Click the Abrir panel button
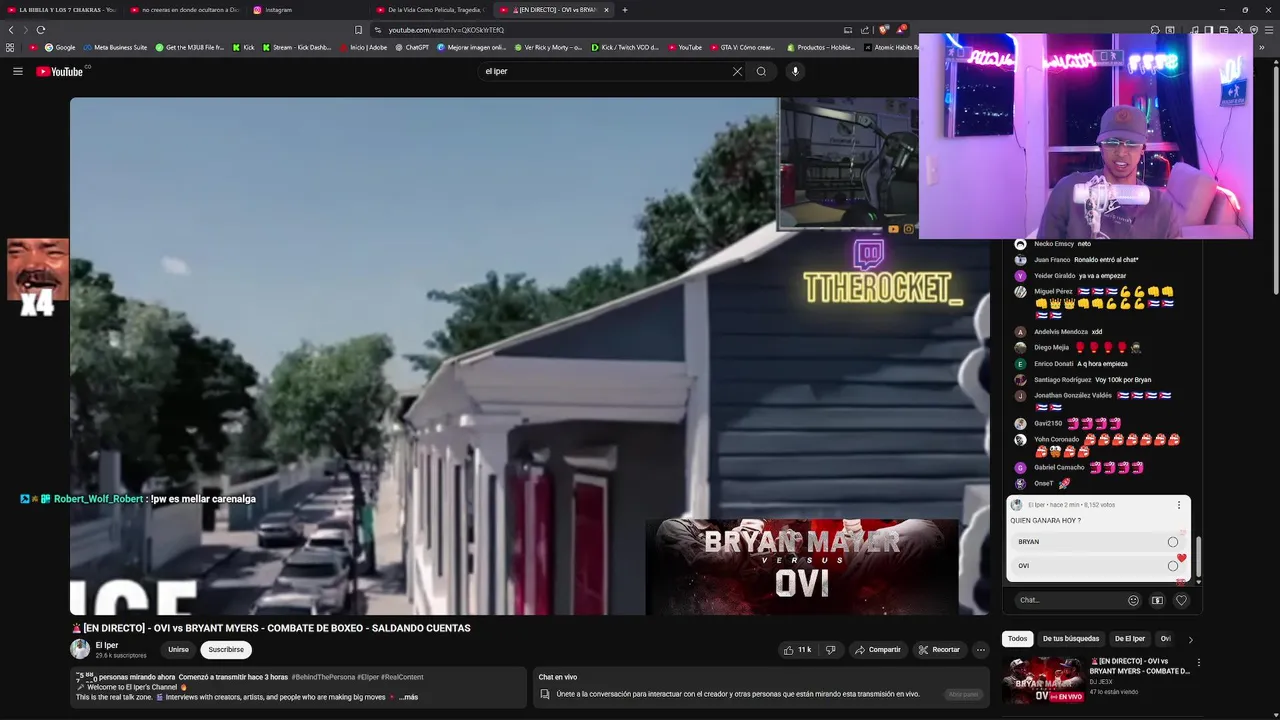 point(963,694)
